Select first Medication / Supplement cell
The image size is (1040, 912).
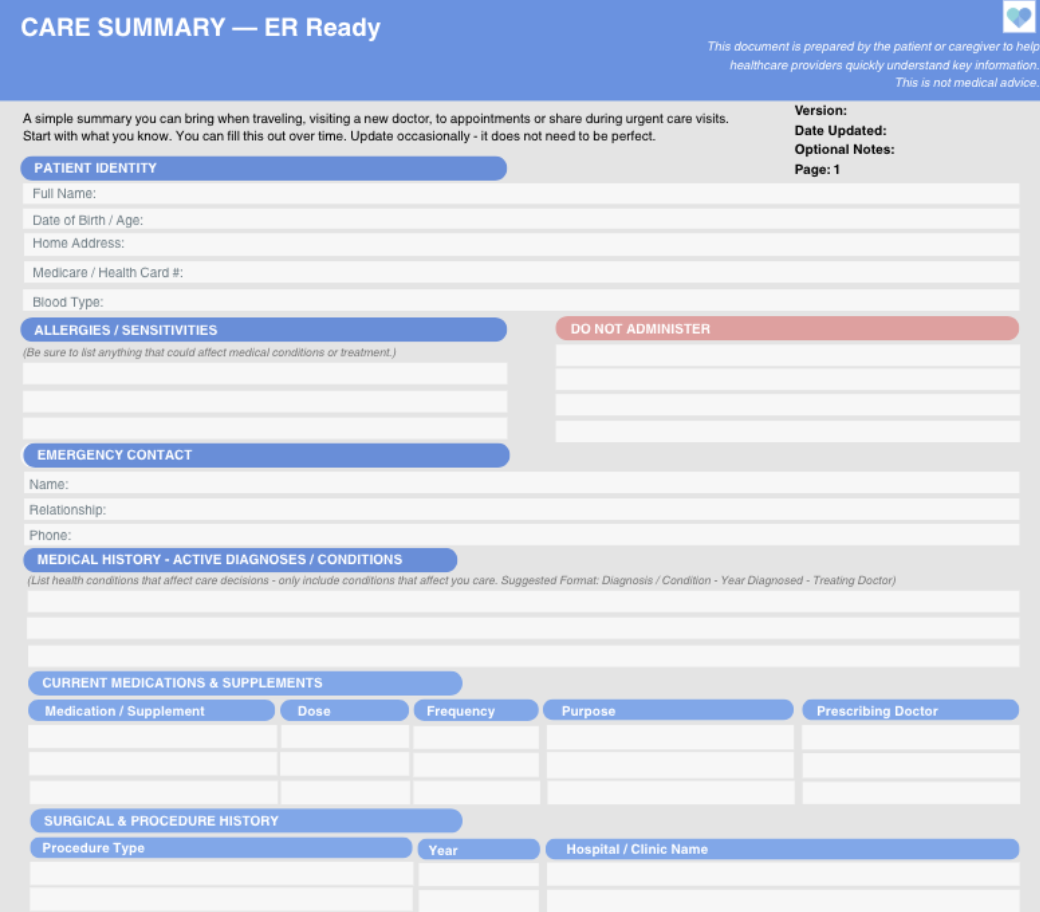pos(153,737)
